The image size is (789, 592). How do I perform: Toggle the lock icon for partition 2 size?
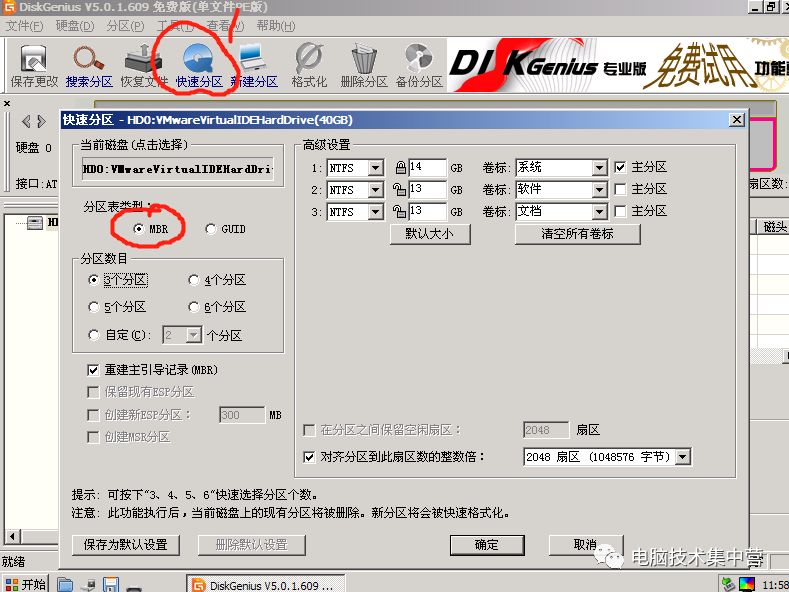coord(400,189)
